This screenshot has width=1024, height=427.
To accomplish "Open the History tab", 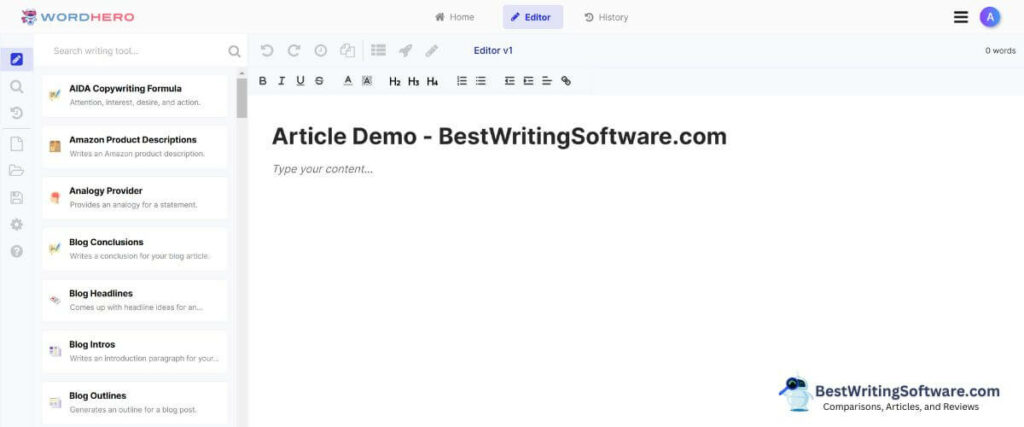I will point(606,17).
